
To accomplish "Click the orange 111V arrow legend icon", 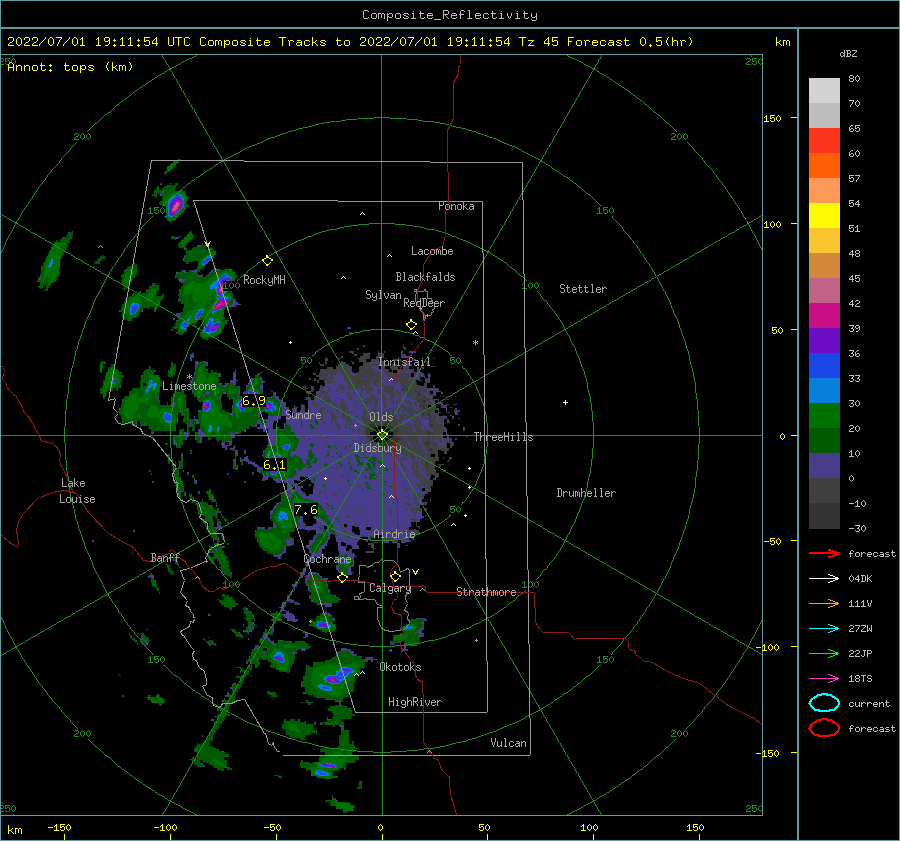I will click(824, 603).
